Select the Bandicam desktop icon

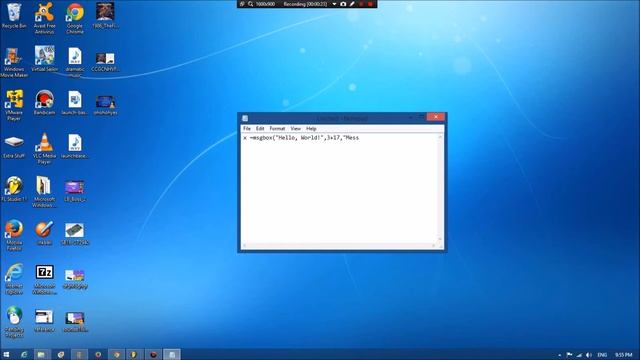click(x=44, y=102)
